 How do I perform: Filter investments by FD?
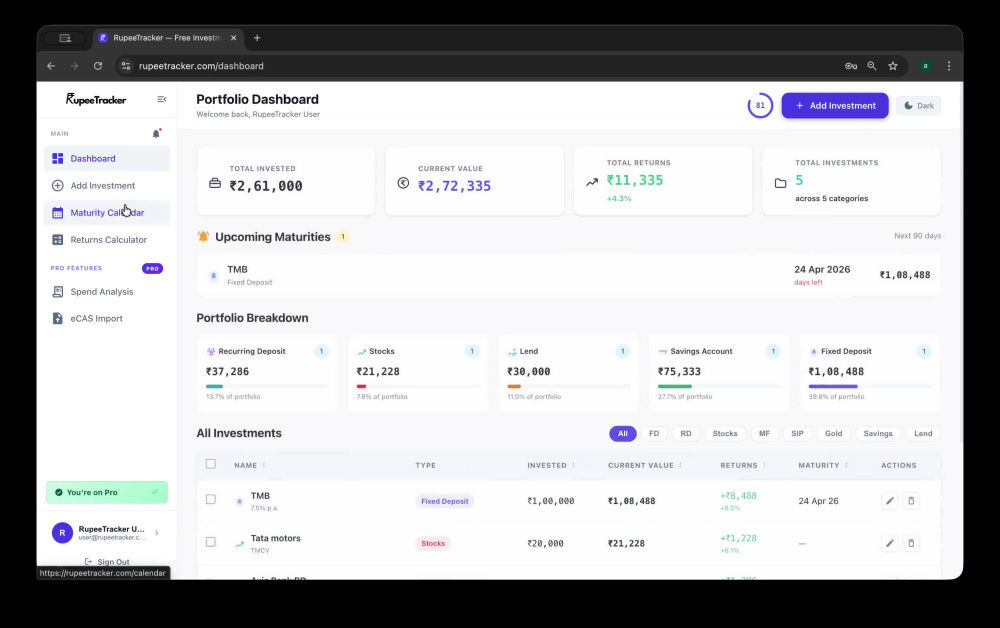click(x=654, y=434)
